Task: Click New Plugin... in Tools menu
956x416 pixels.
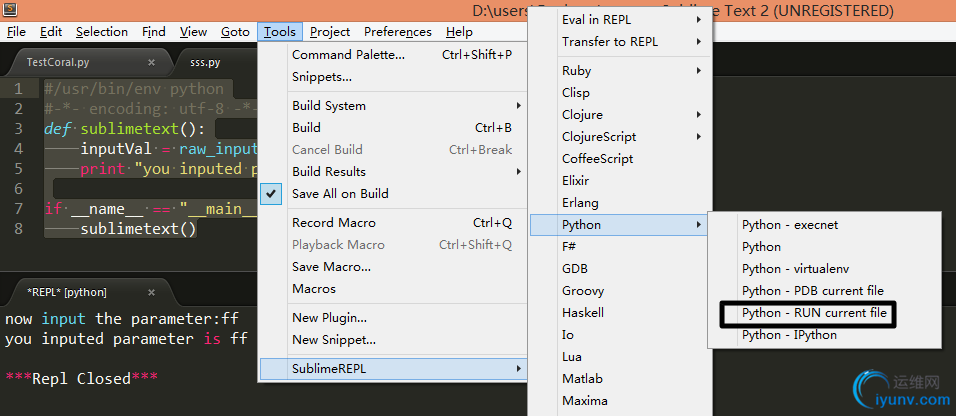Action: [329, 317]
